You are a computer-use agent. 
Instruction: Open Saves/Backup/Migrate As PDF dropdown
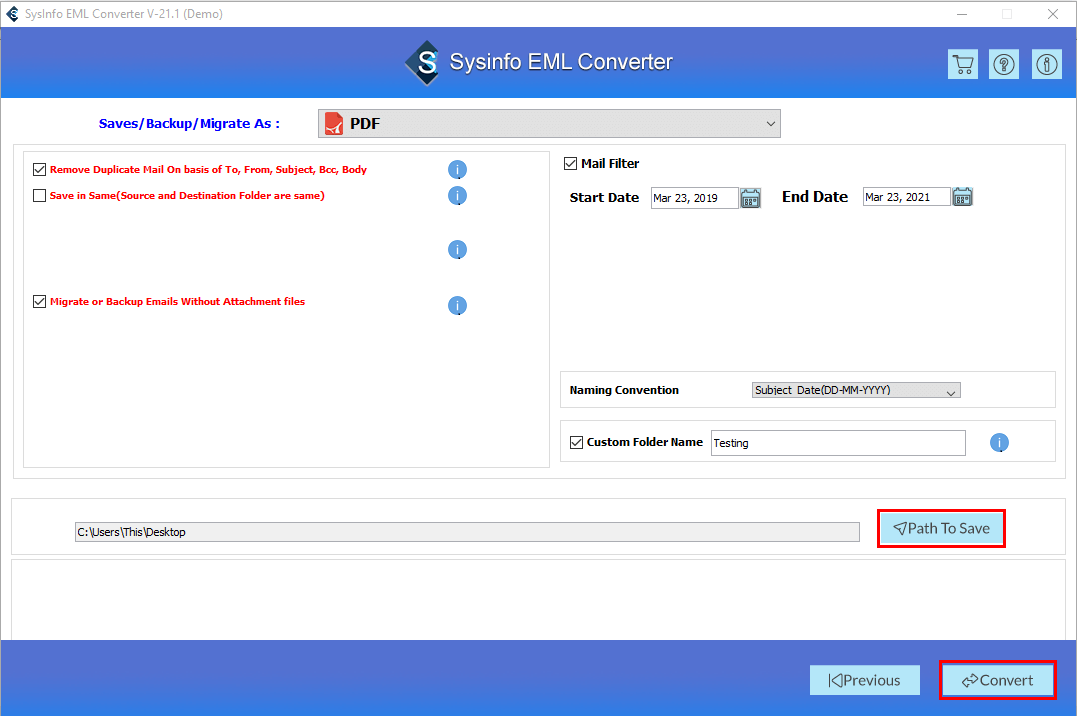click(x=549, y=124)
